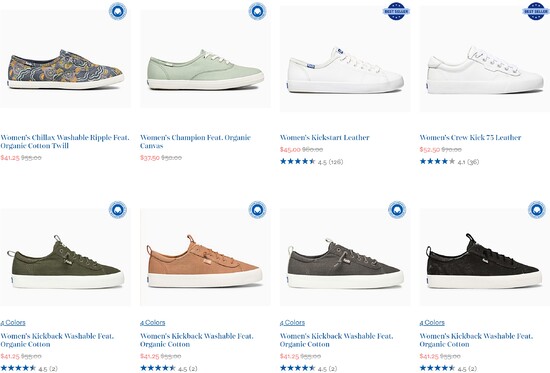Open Women's Champion Feat. Organic Canvas link
This screenshot has width=550, height=373.
(195, 141)
